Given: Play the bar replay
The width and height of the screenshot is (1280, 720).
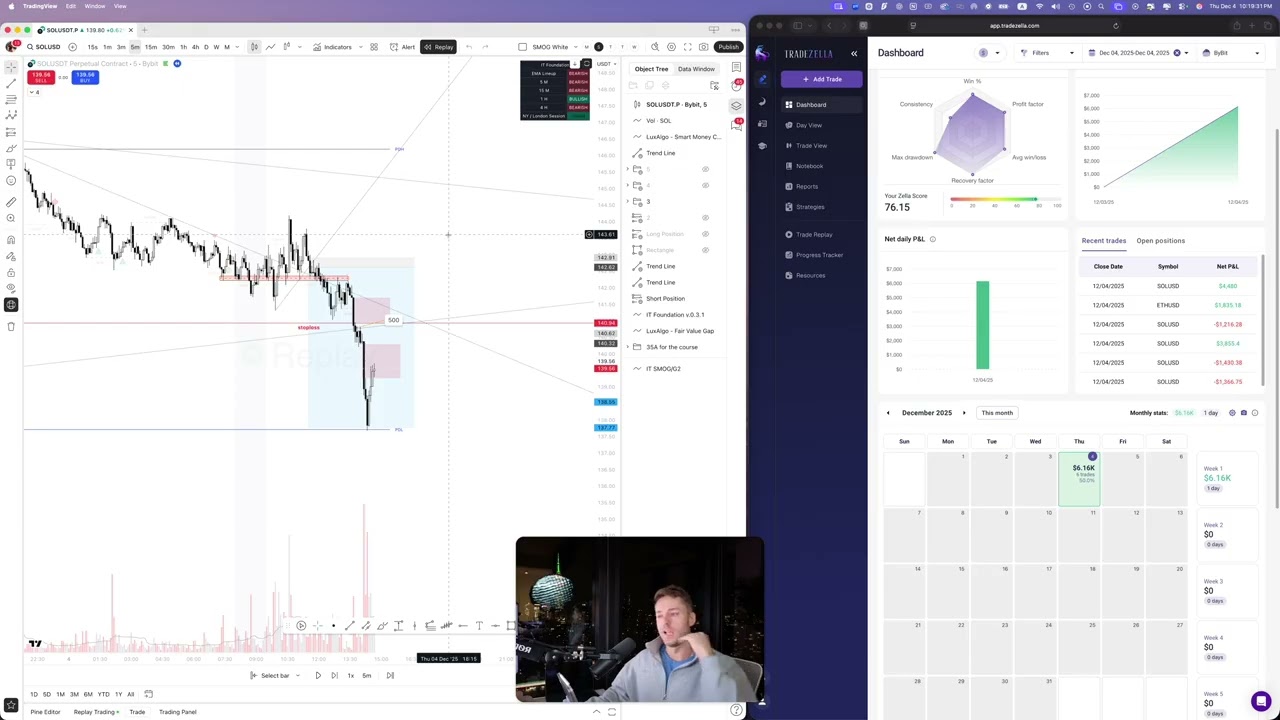Looking at the screenshot, I should tap(318, 676).
